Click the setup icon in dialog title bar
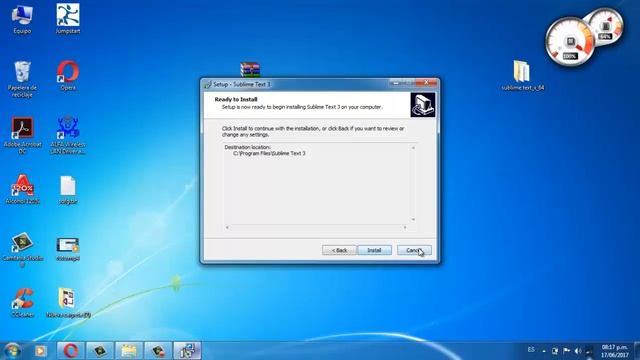 pyautogui.click(x=207, y=84)
